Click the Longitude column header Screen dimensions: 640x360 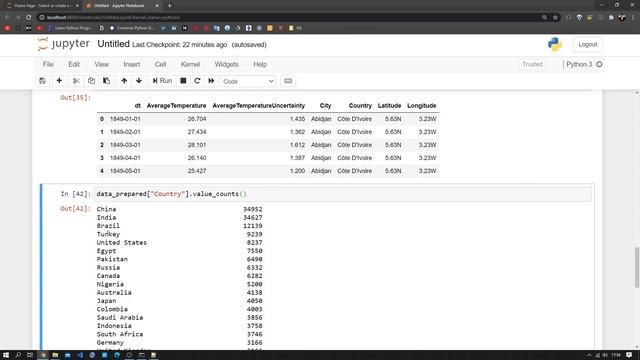tap(422, 106)
